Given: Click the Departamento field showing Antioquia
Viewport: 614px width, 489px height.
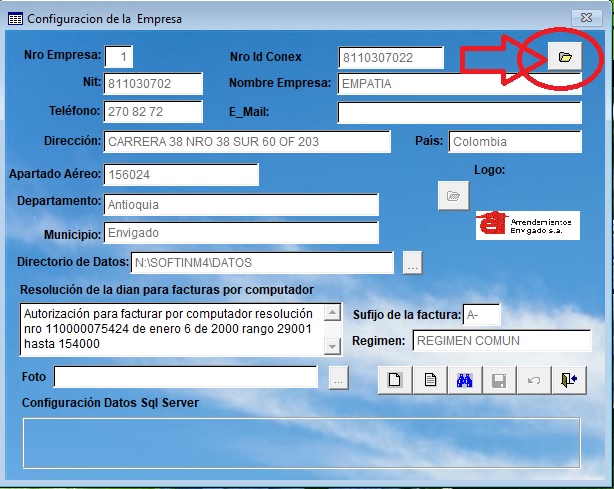Looking at the screenshot, I should pyautogui.click(x=241, y=204).
